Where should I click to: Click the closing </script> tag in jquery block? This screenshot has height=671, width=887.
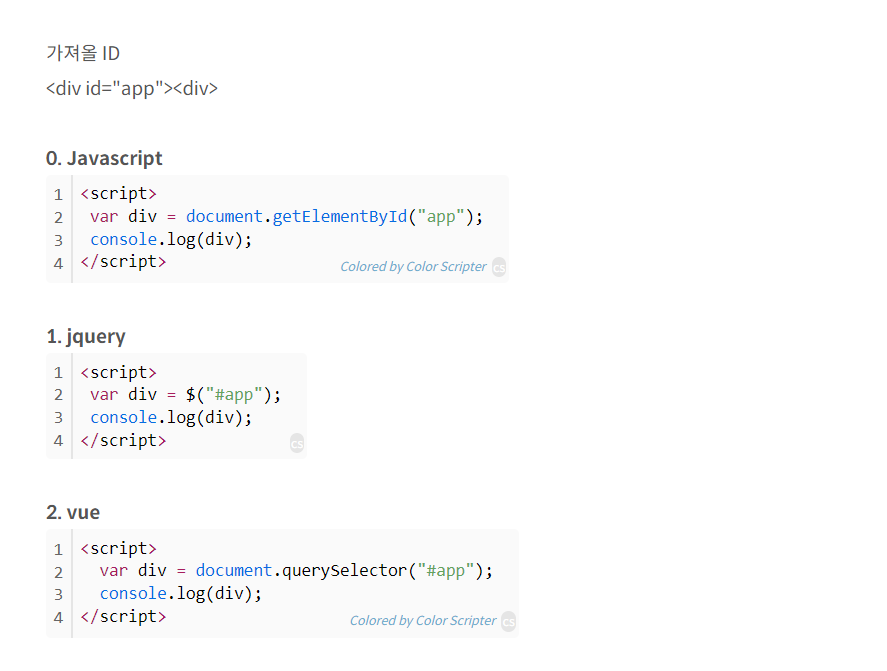tap(123, 440)
